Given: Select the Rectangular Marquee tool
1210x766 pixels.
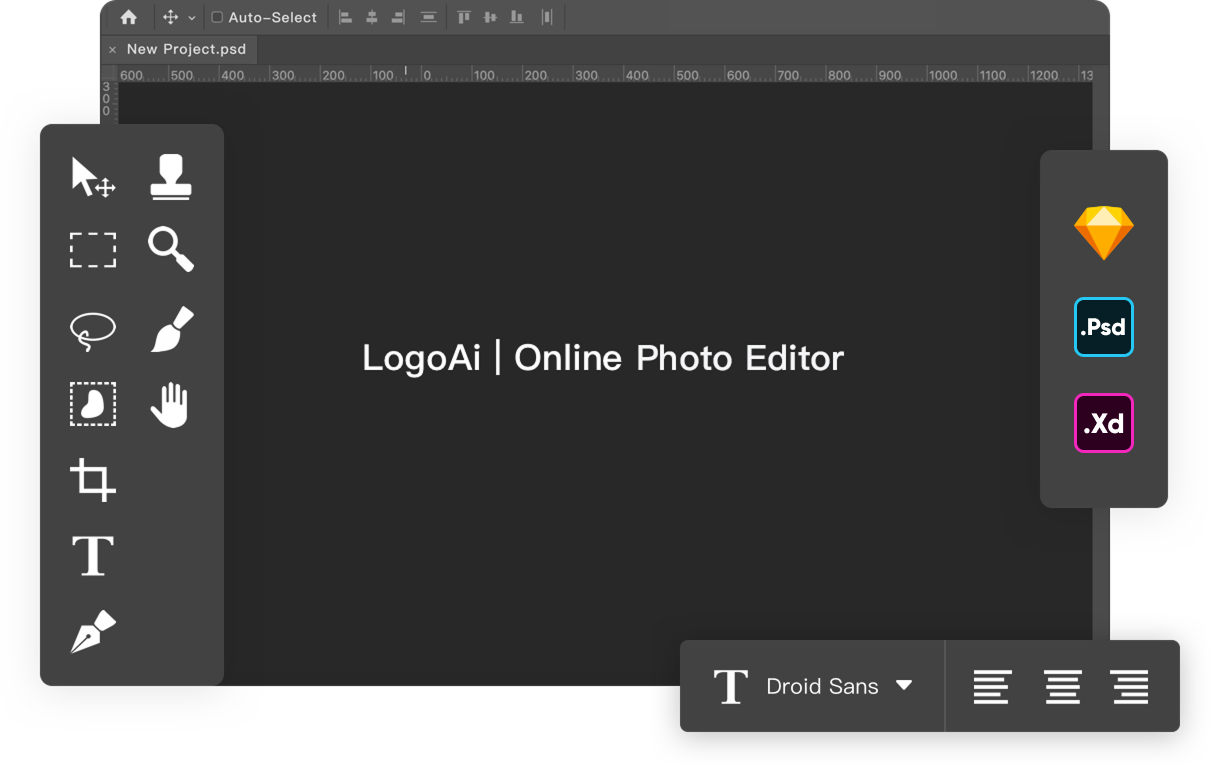Looking at the screenshot, I should tap(92, 250).
